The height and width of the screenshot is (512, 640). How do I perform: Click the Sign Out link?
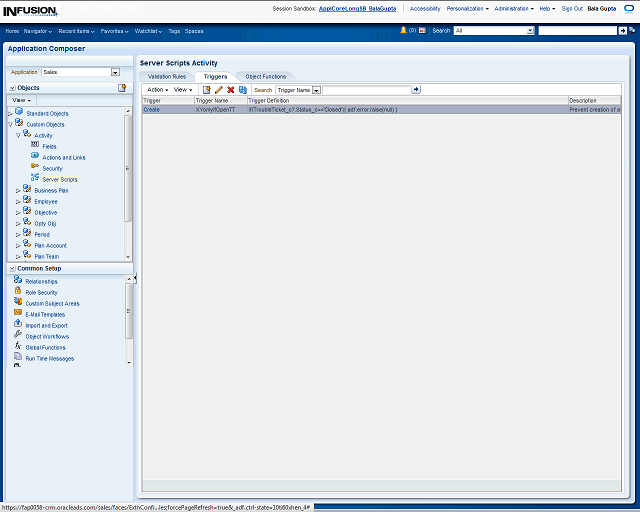pos(572,9)
